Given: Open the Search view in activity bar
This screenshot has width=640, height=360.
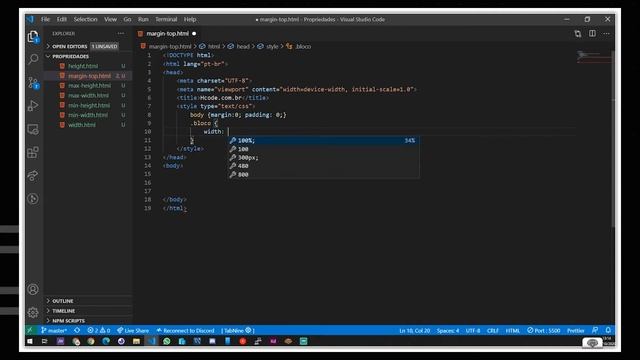Looking at the screenshot, I should pos(33,59).
